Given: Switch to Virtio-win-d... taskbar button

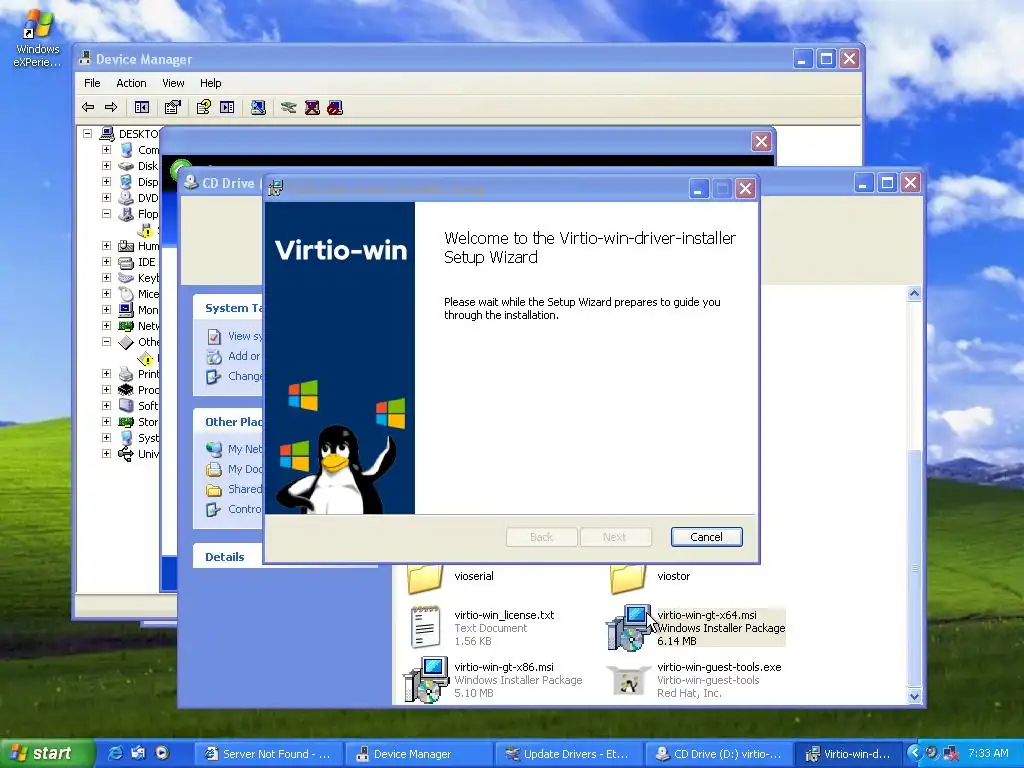Looking at the screenshot, I should [x=849, y=754].
